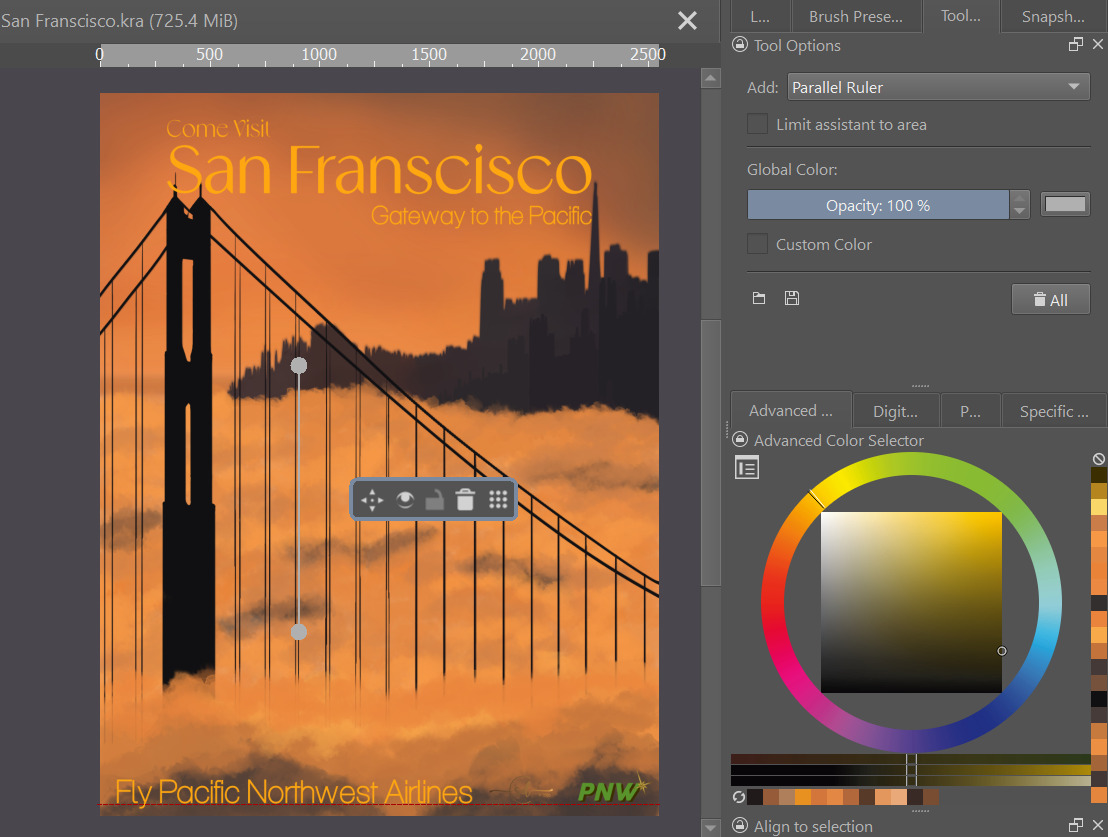Click the save assistants floppy disk icon
1108x837 pixels.
click(x=792, y=298)
